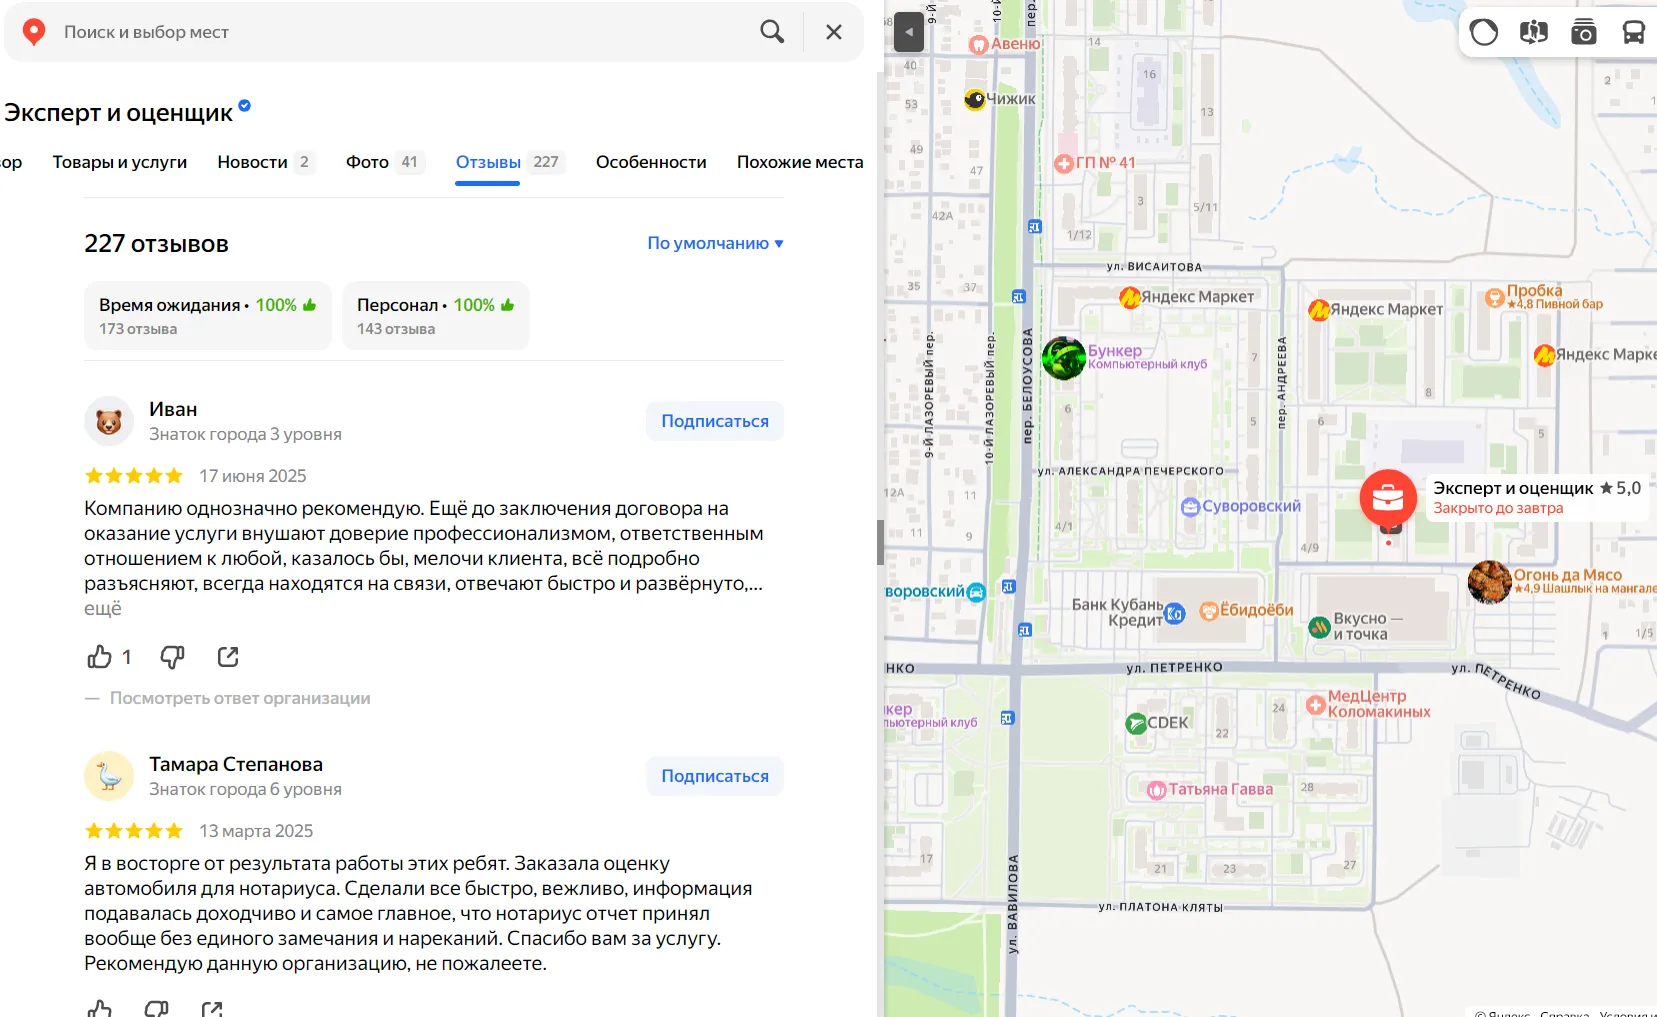Click the search magnifier icon
The image size is (1657, 1017).
pyautogui.click(x=772, y=32)
